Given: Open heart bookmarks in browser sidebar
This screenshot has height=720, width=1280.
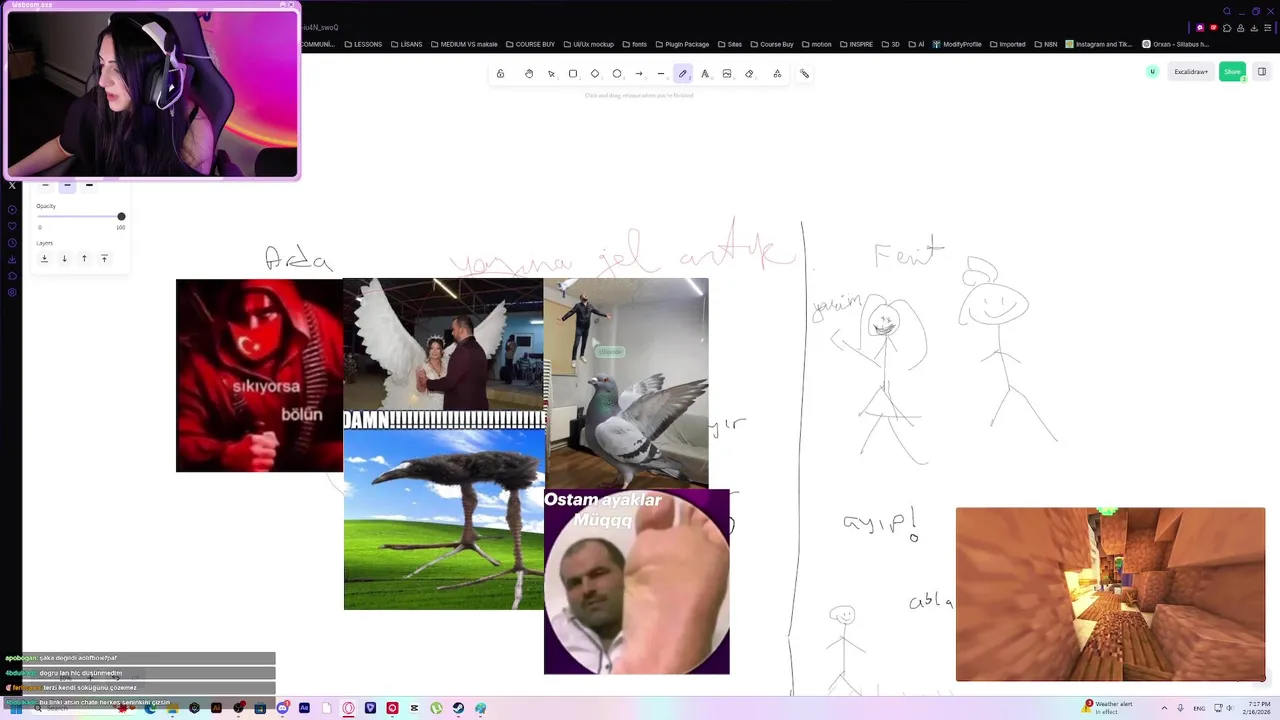Looking at the screenshot, I should pos(12,227).
